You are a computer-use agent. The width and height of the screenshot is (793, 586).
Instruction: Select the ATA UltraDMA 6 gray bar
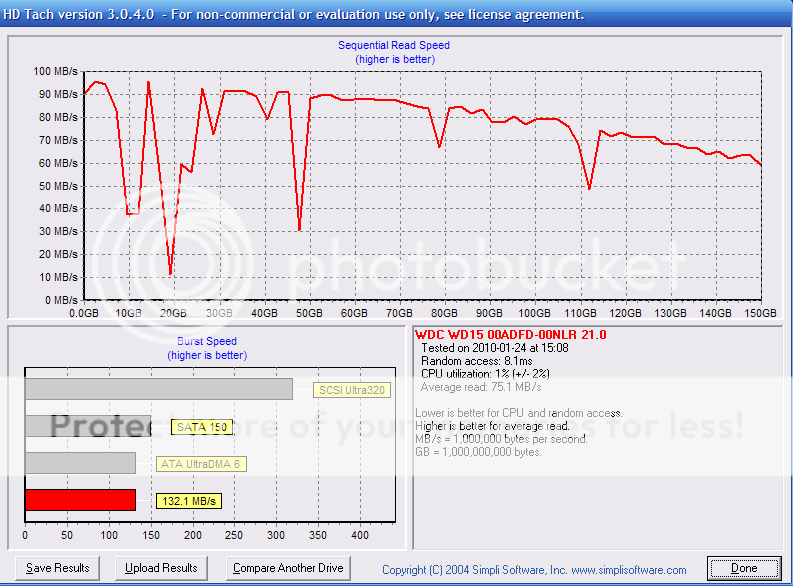tap(80, 463)
